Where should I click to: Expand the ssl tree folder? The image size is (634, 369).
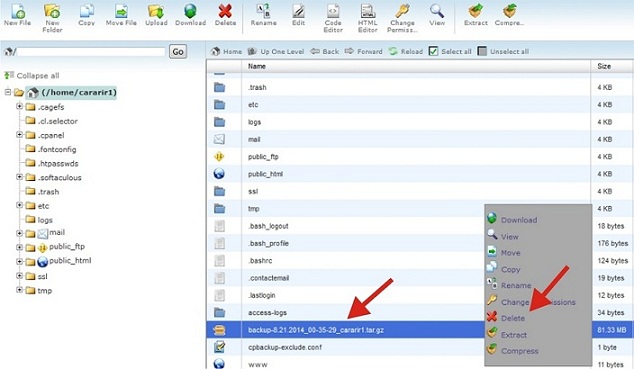click(x=19, y=276)
